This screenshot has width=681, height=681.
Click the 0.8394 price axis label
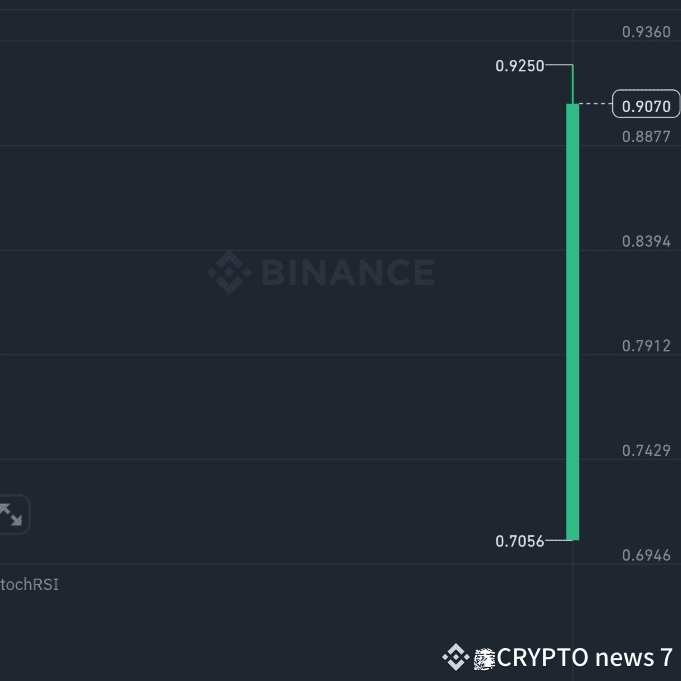646,241
